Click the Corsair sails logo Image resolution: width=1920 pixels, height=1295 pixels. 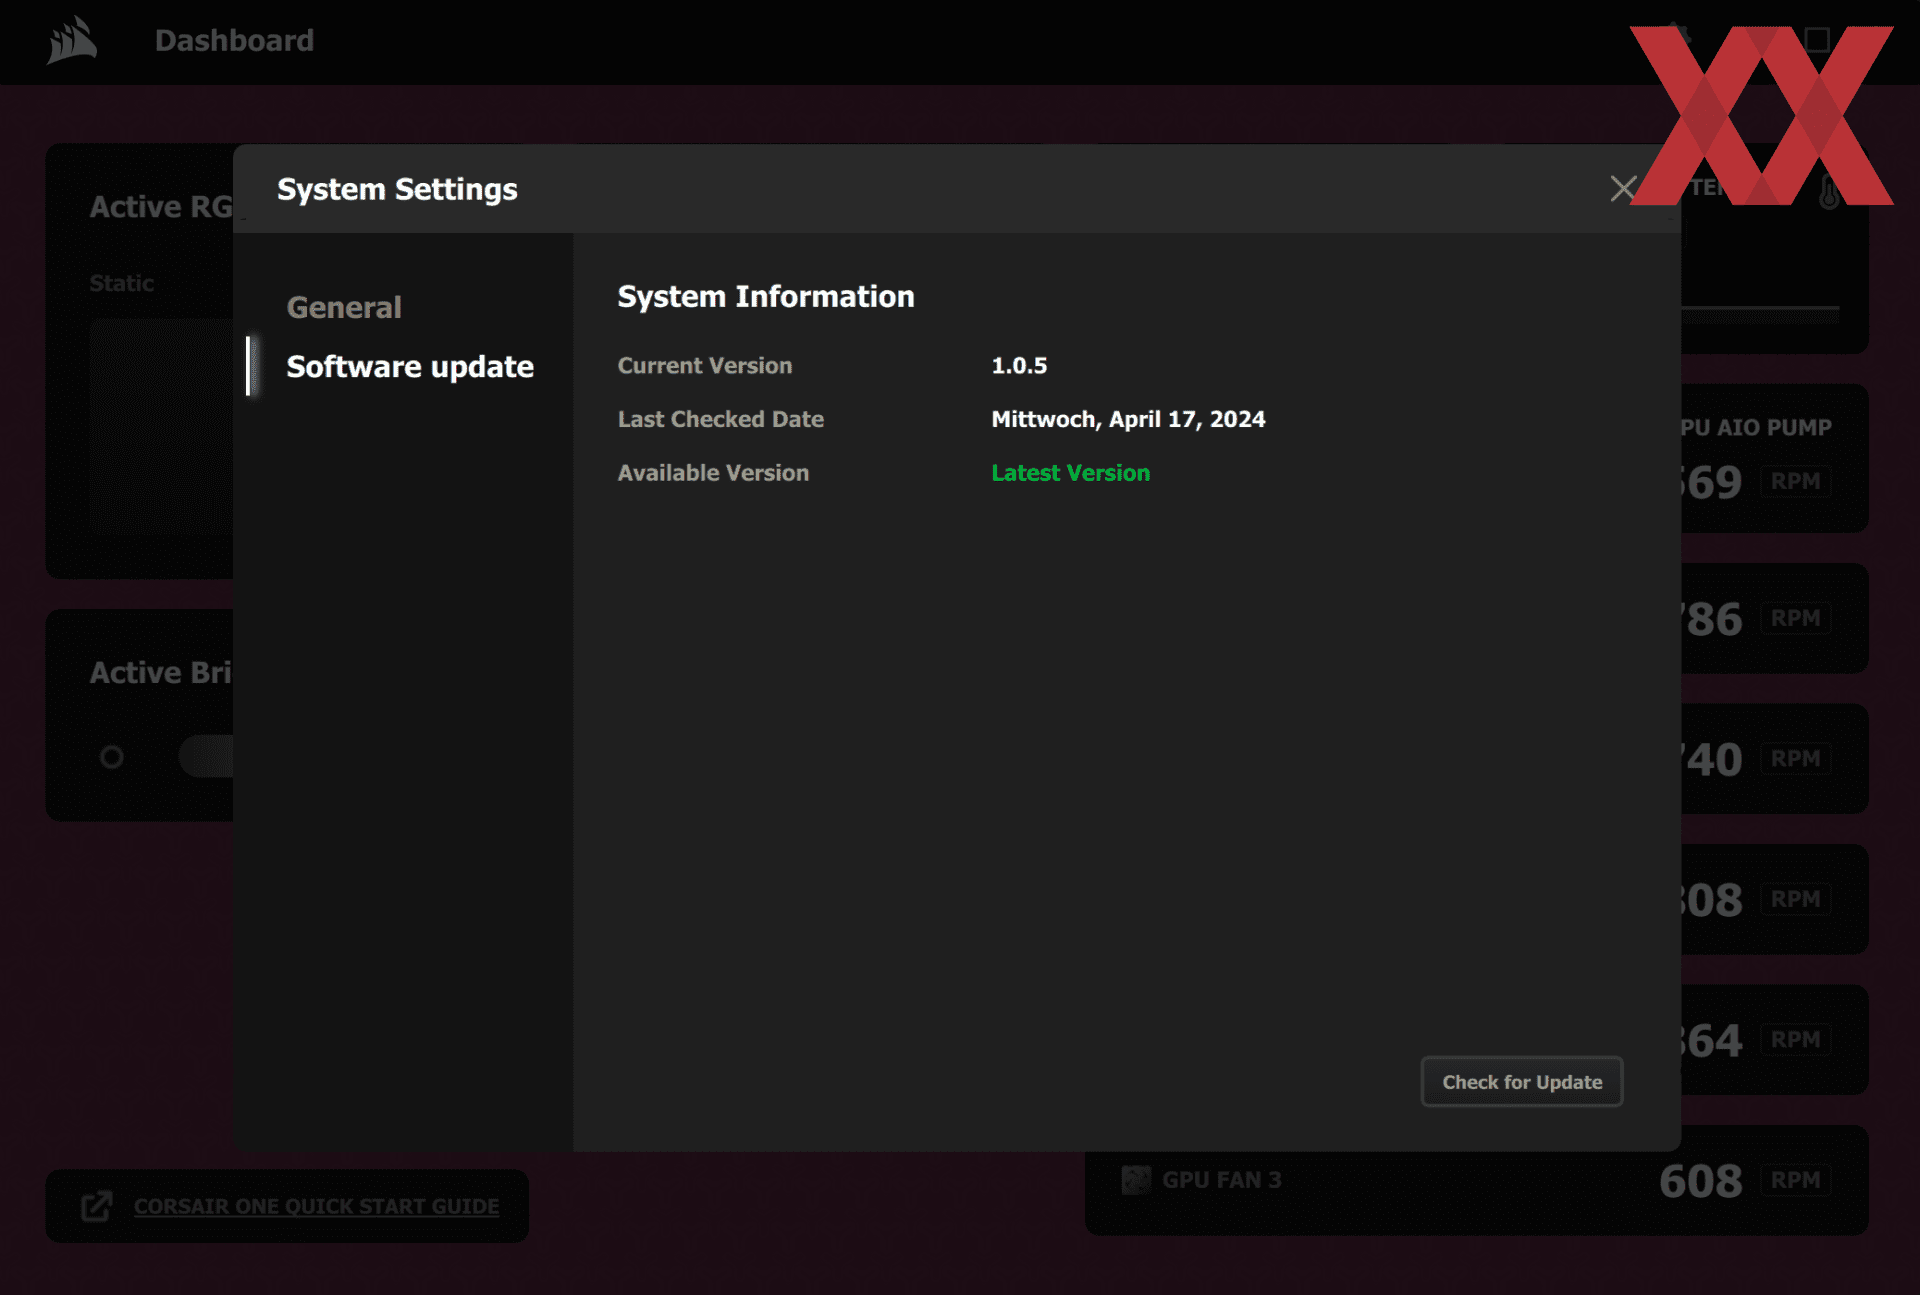[x=71, y=41]
